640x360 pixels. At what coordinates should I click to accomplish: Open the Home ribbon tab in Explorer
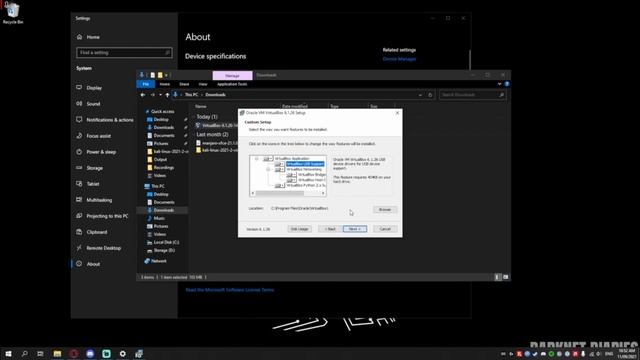coord(164,84)
